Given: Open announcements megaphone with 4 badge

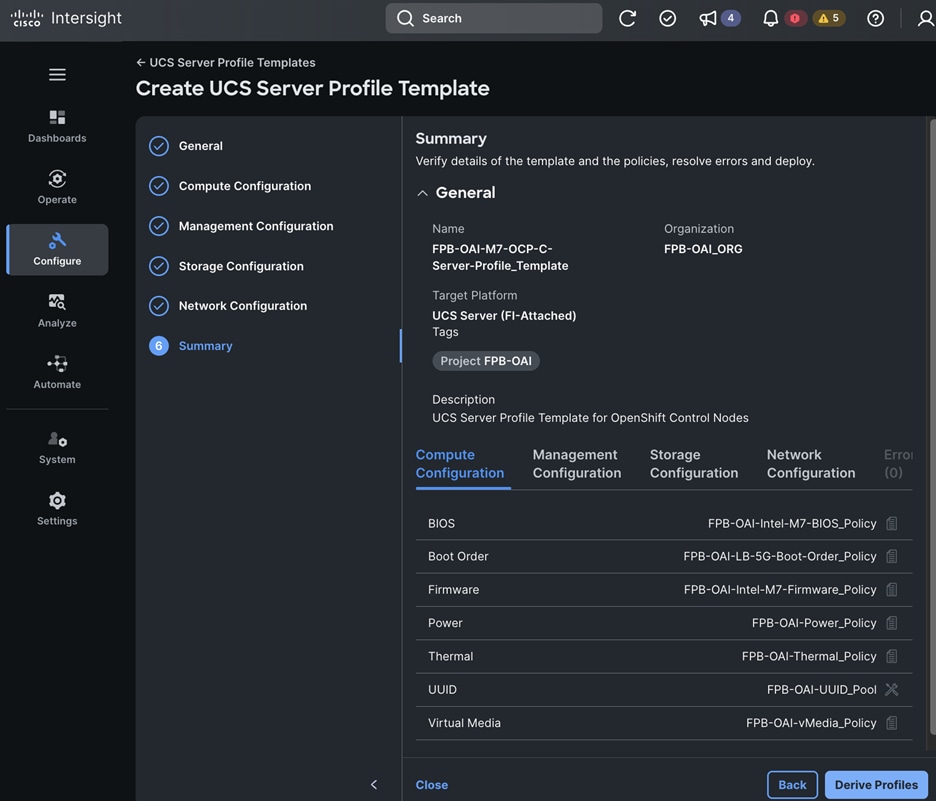Looking at the screenshot, I should point(720,19).
